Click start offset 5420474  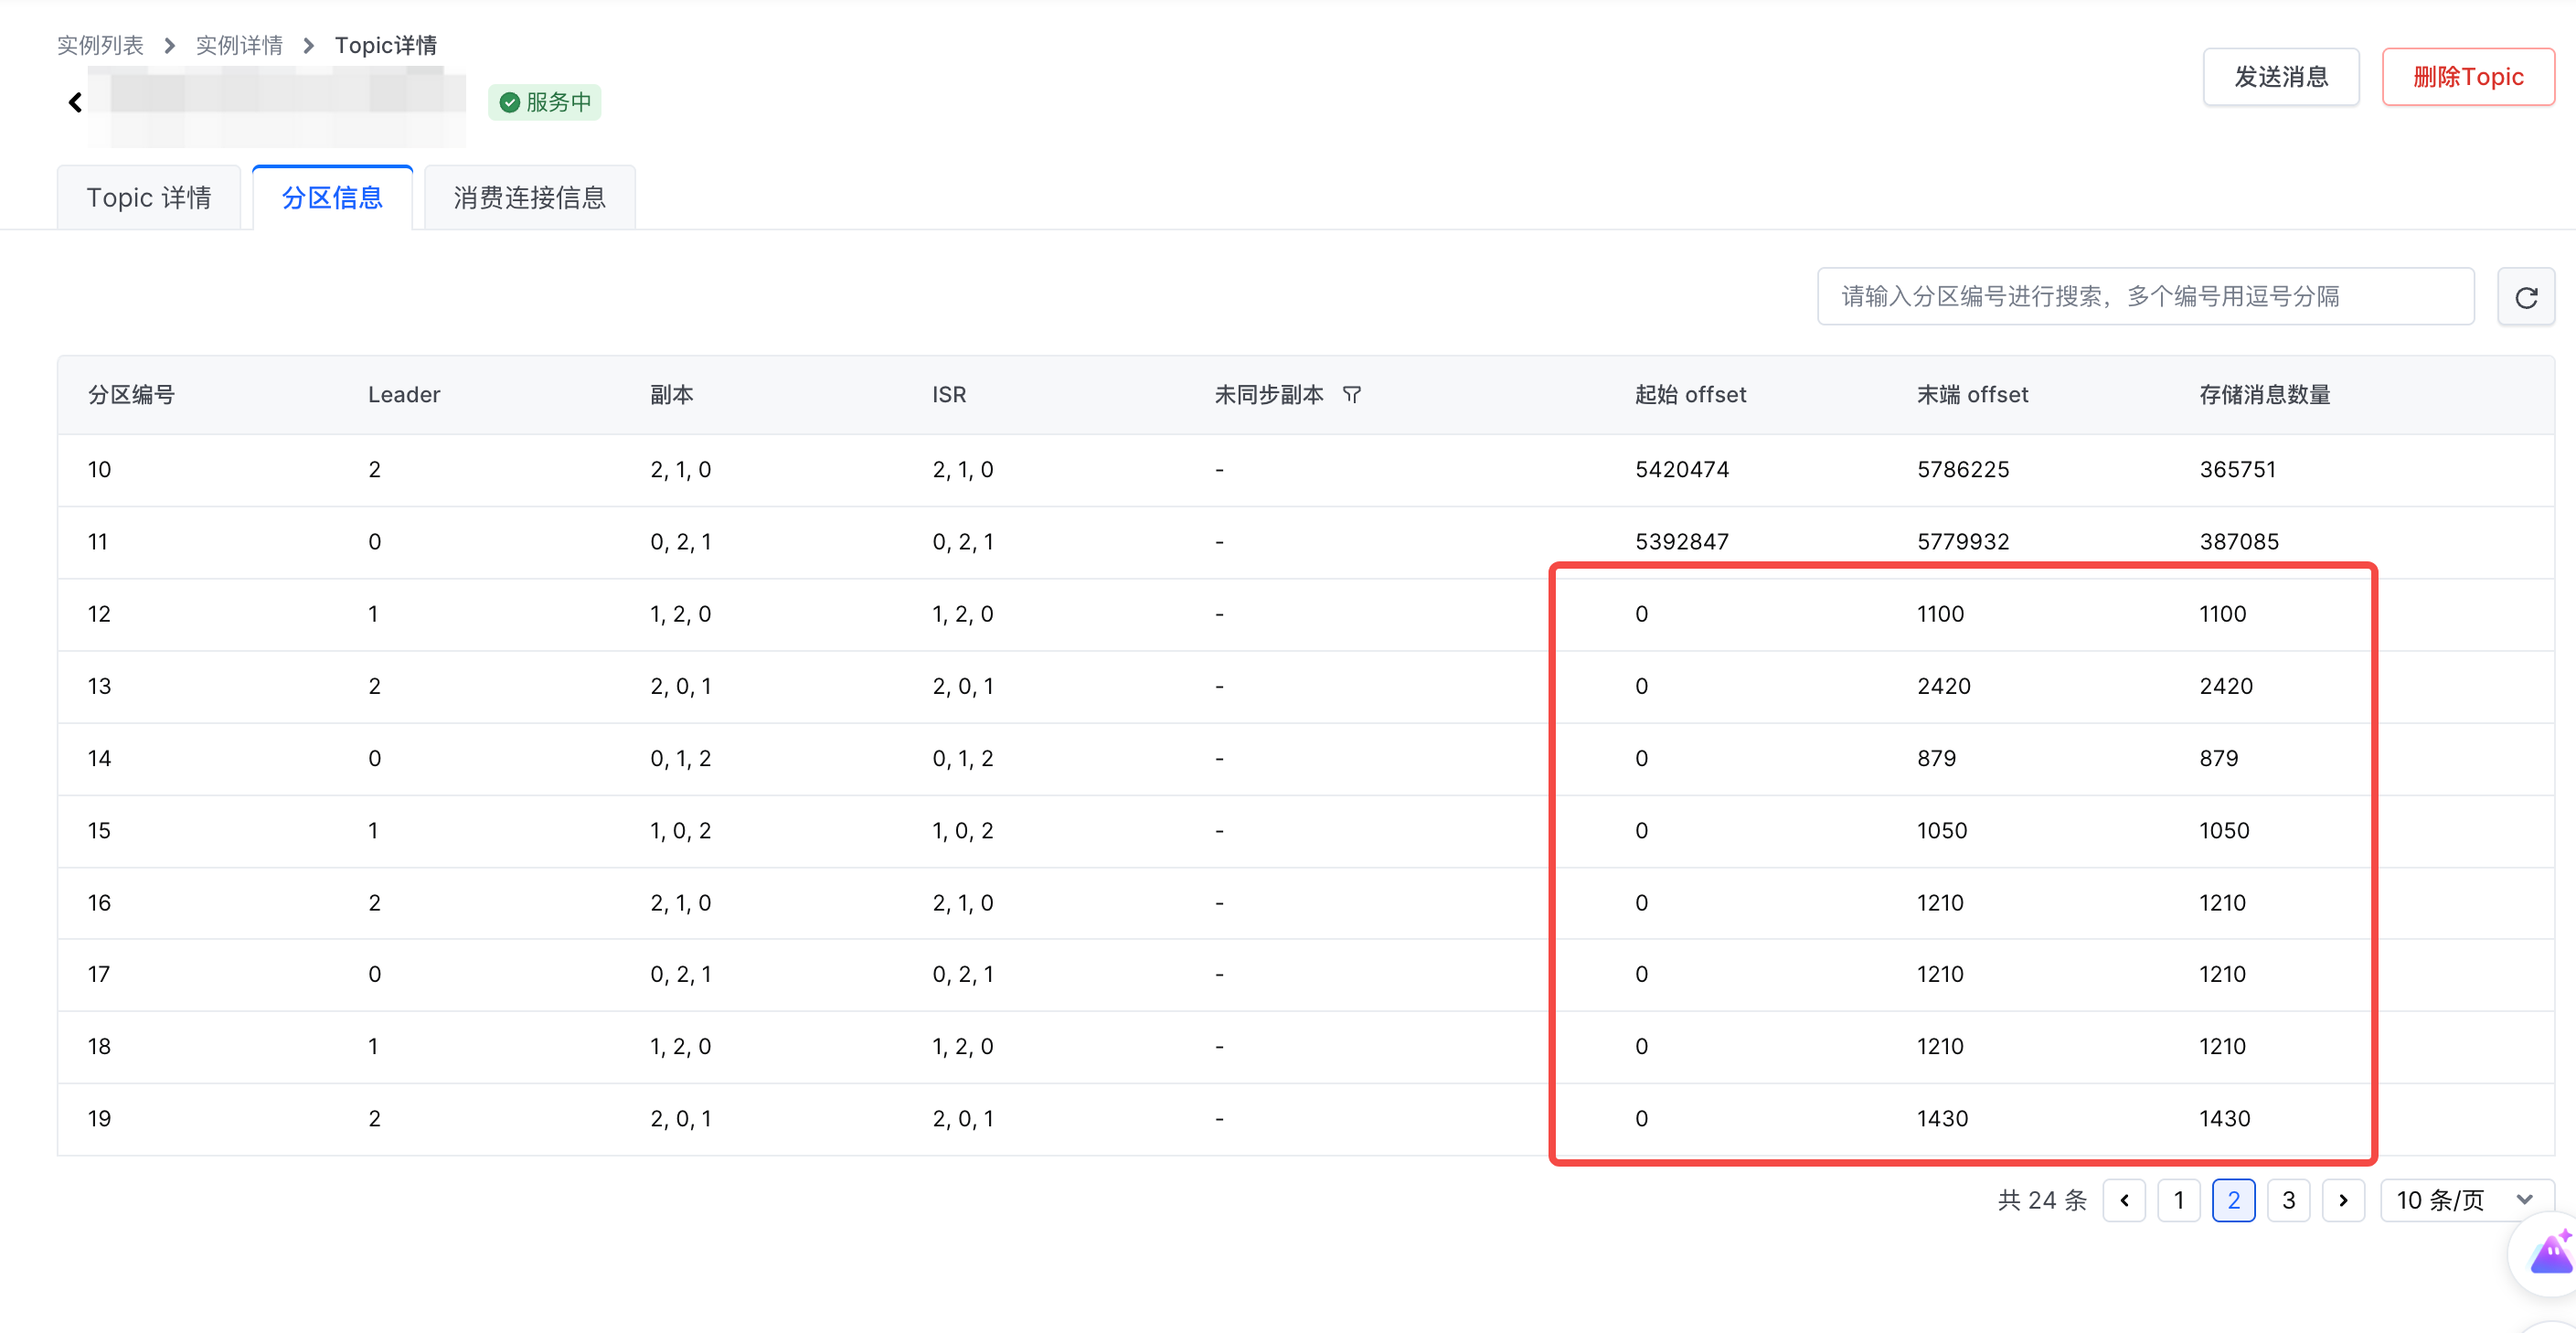[1682, 469]
